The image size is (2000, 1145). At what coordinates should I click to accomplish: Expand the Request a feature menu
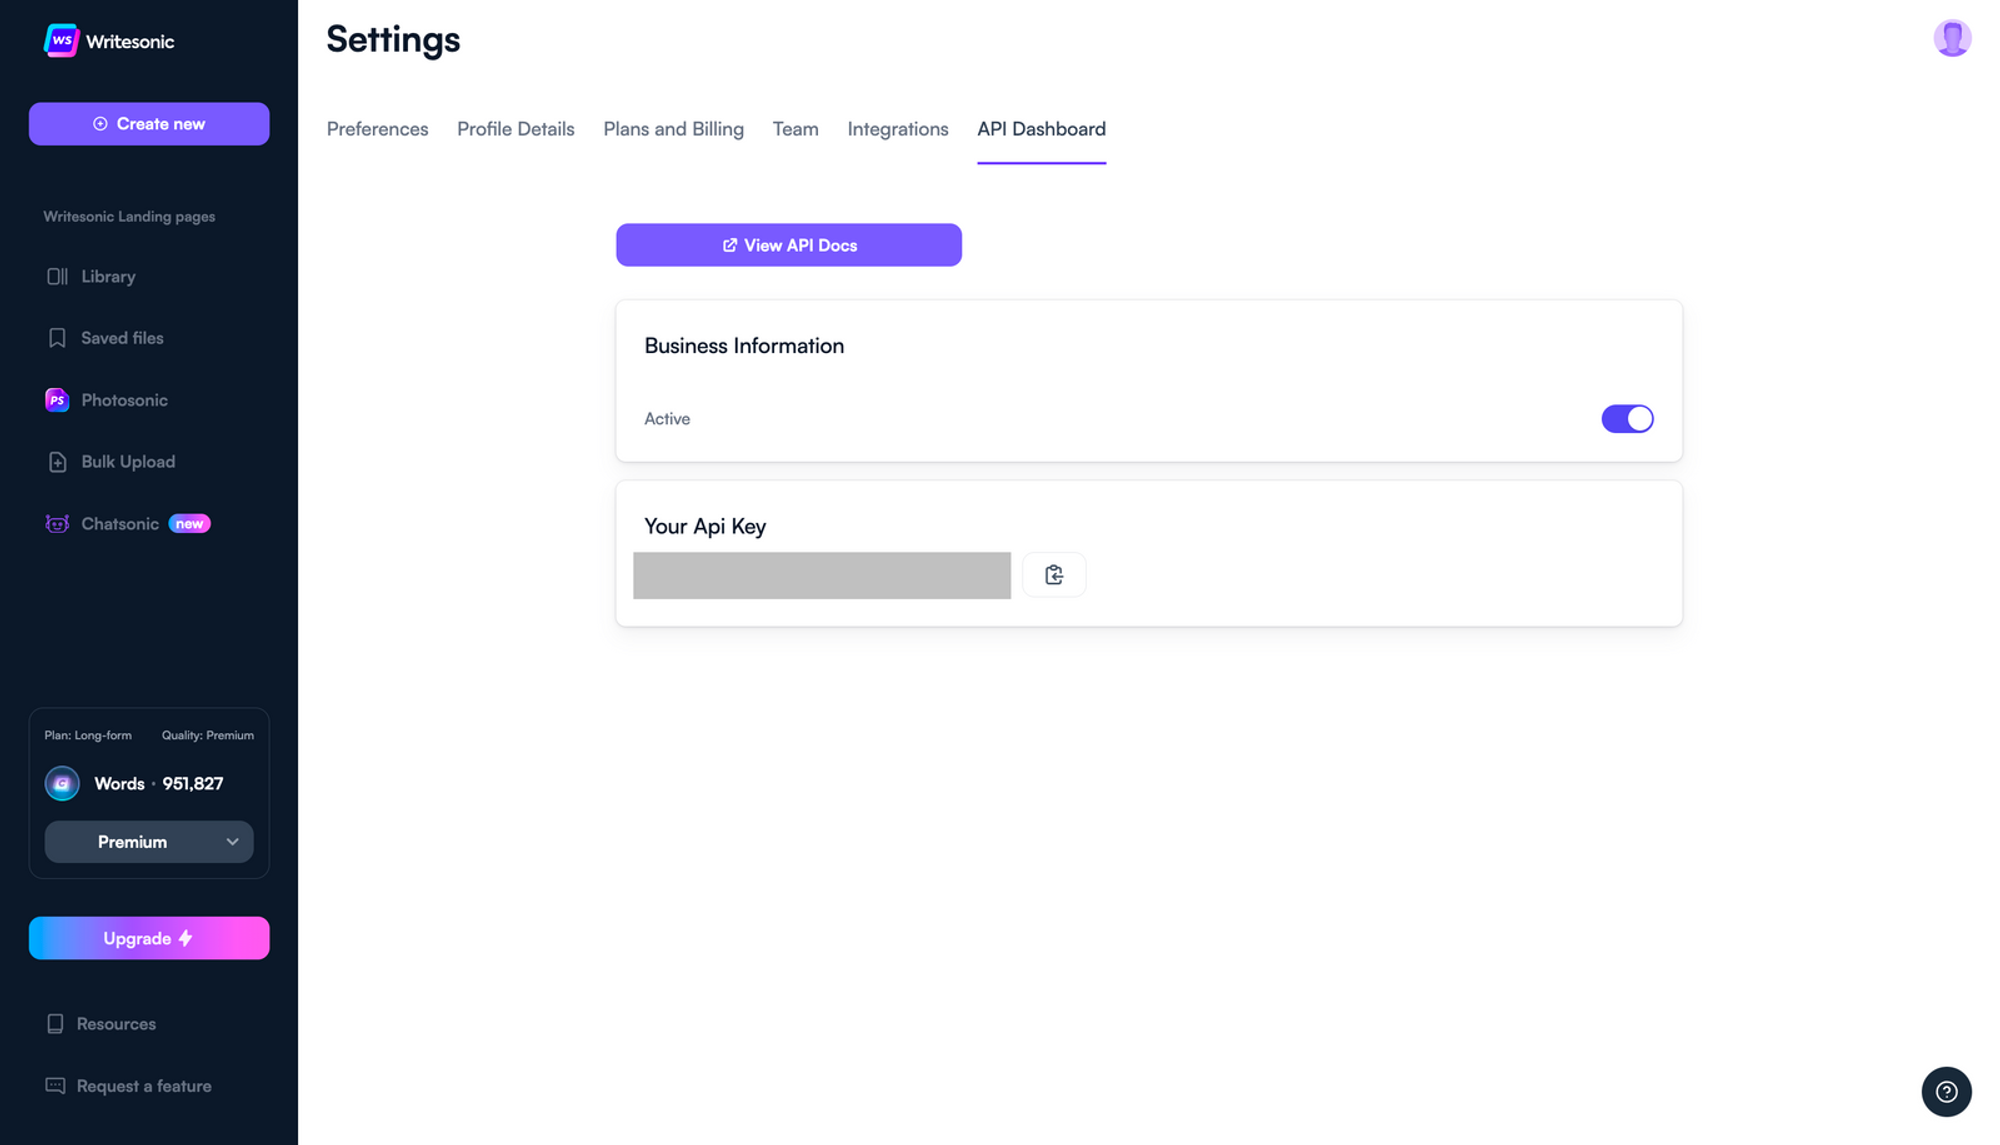pyautogui.click(x=144, y=1086)
